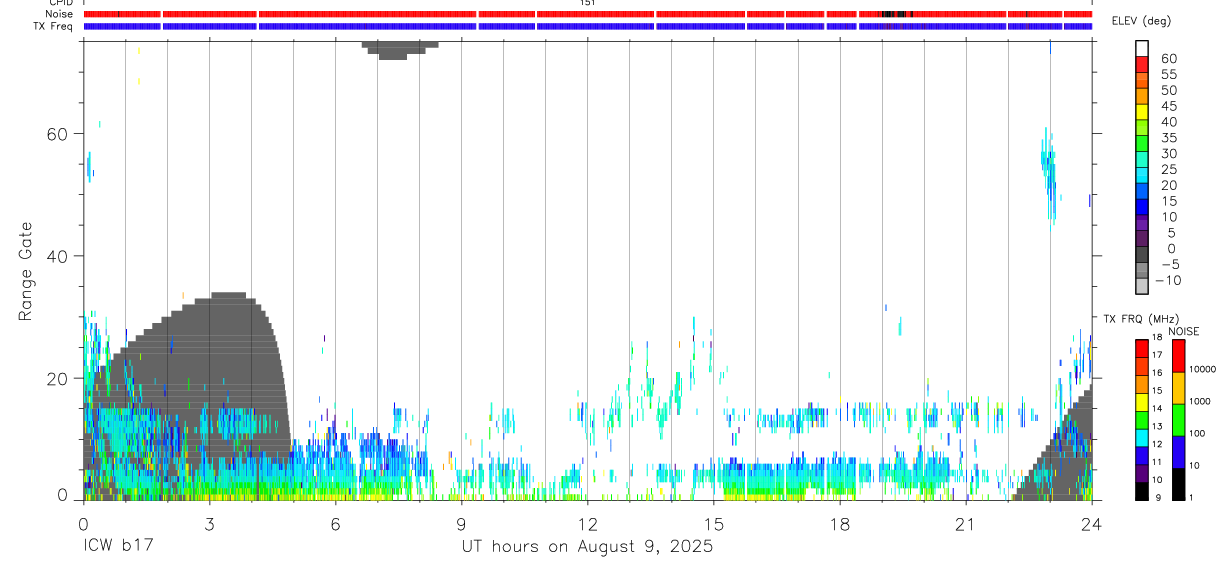The image size is (1228, 567).
Task: Select the red swatch beside ELEV value 60
Action: pos(1142,62)
